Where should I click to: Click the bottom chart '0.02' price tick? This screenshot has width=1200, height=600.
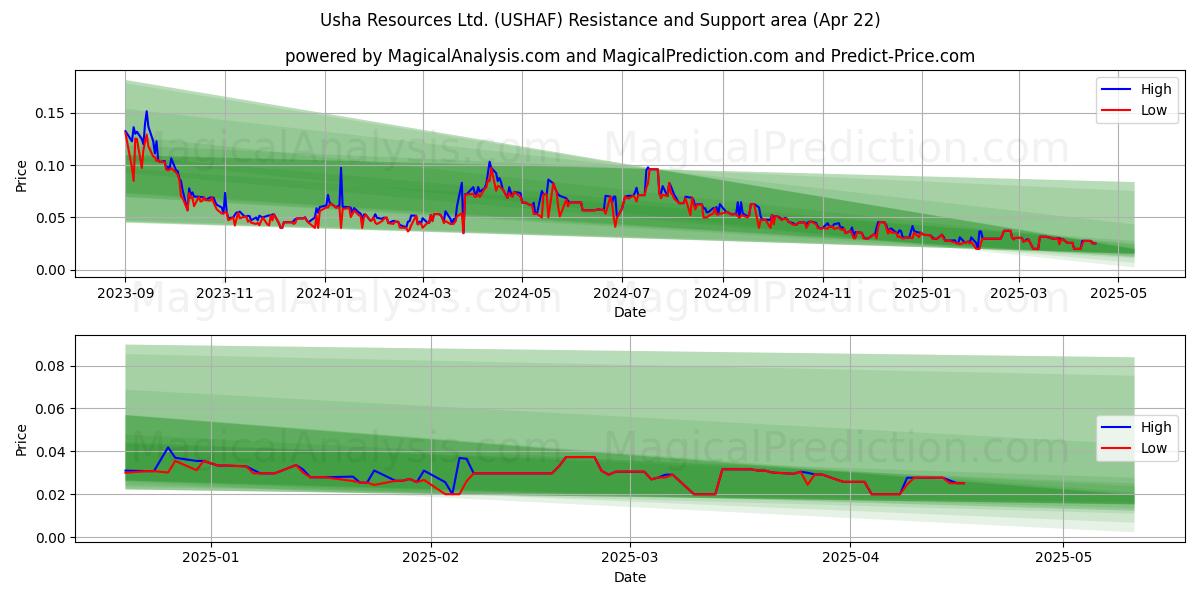(52, 495)
